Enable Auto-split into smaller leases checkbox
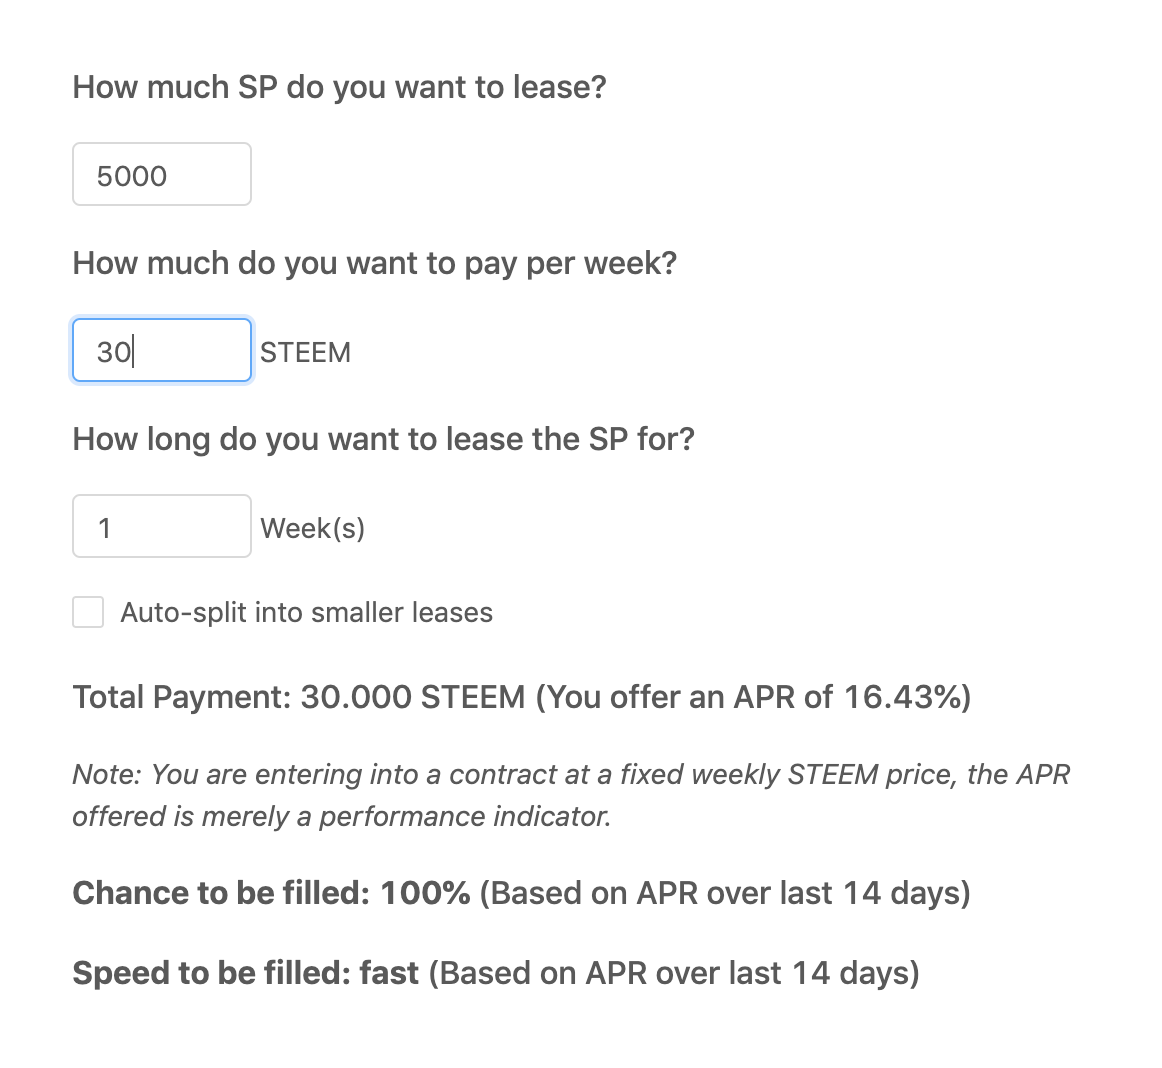 [x=88, y=612]
